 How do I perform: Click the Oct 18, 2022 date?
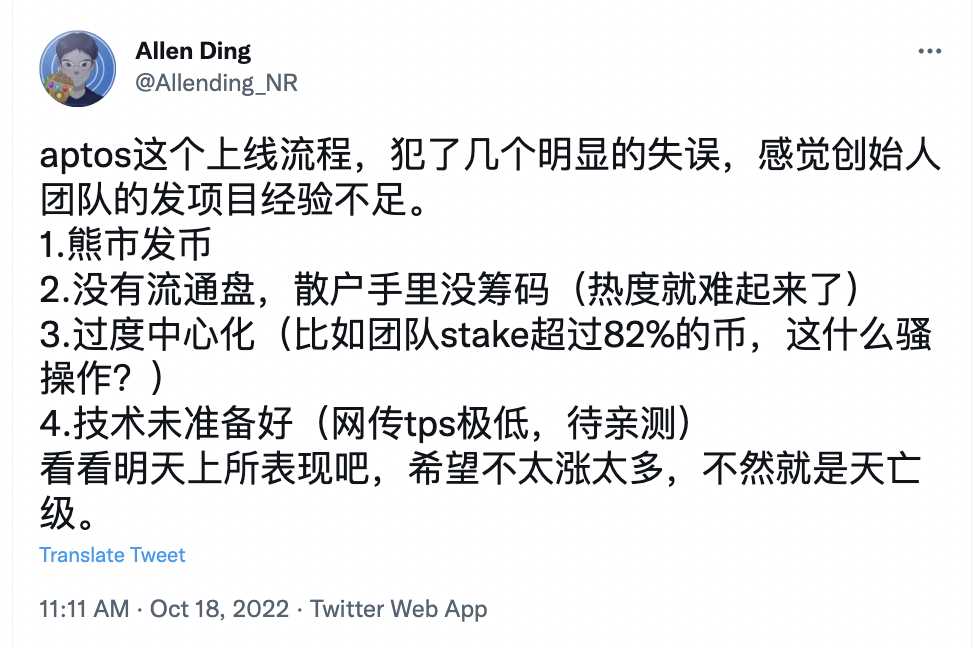[x=219, y=608]
